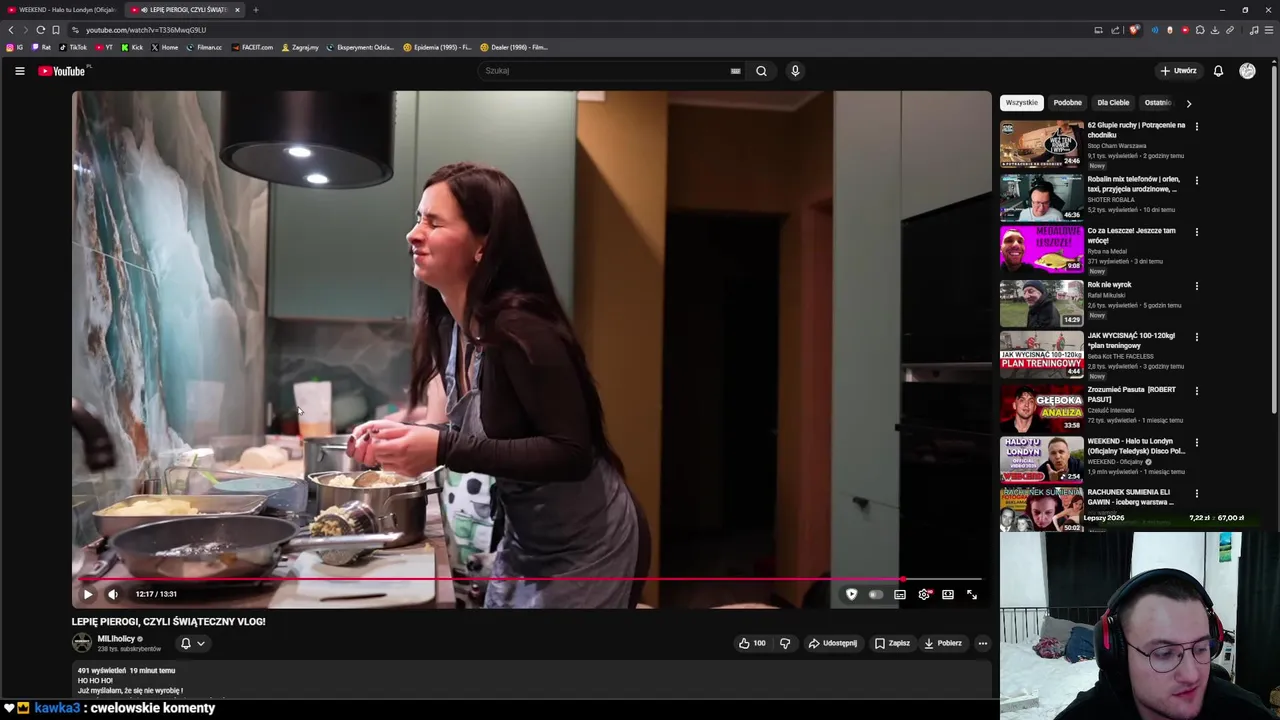Viewport: 1280px width, 720px height.
Task: Click the Udostępnij share button
Action: tap(833, 643)
